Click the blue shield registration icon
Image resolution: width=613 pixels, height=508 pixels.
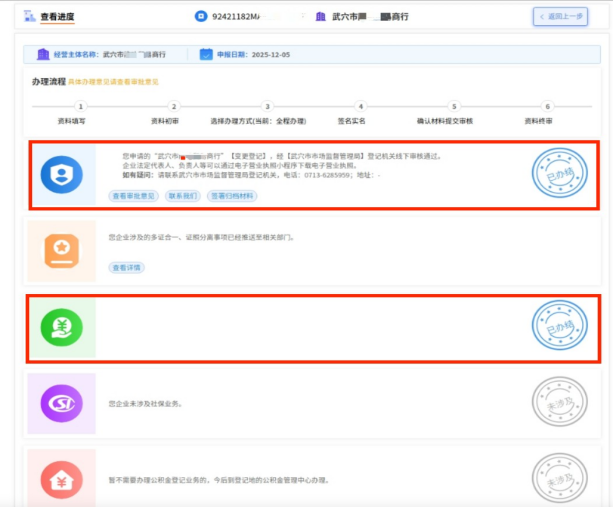click(x=62, y=174)
